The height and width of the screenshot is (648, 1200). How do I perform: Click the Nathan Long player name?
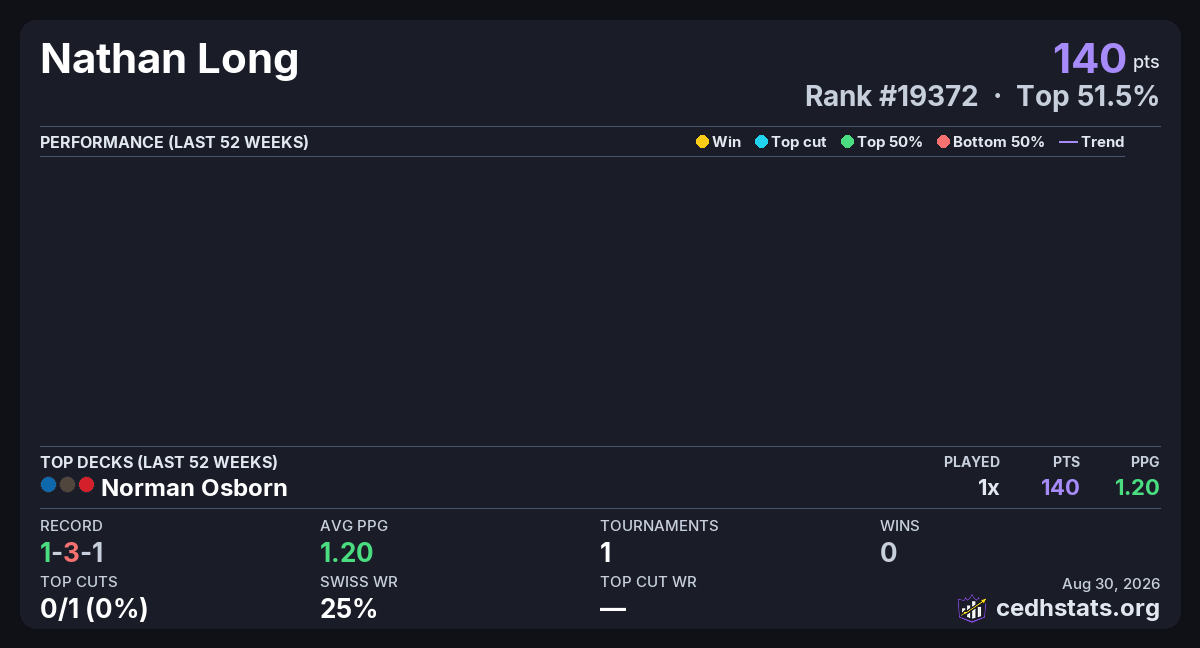pyautogui.click(x=170, y=59)
